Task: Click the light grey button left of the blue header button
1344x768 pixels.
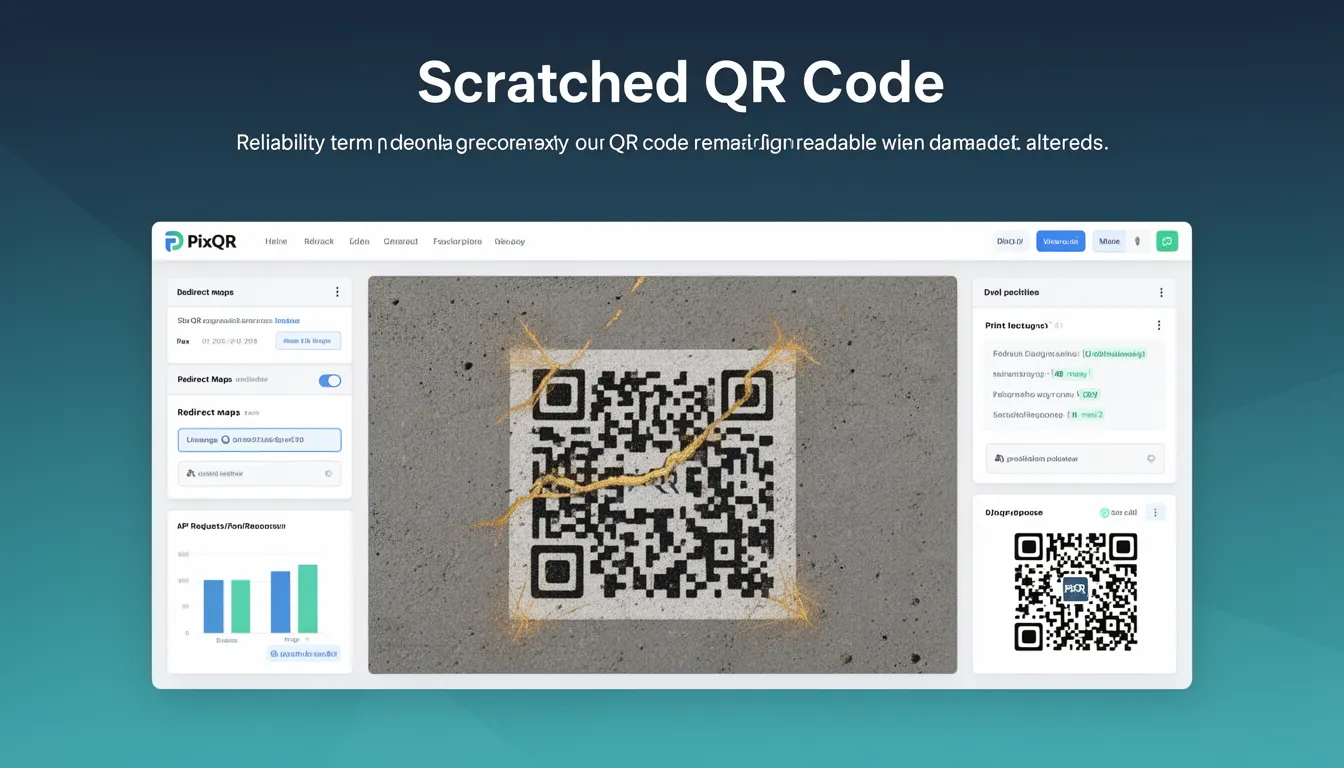Action: click(x=1010, y=241)
